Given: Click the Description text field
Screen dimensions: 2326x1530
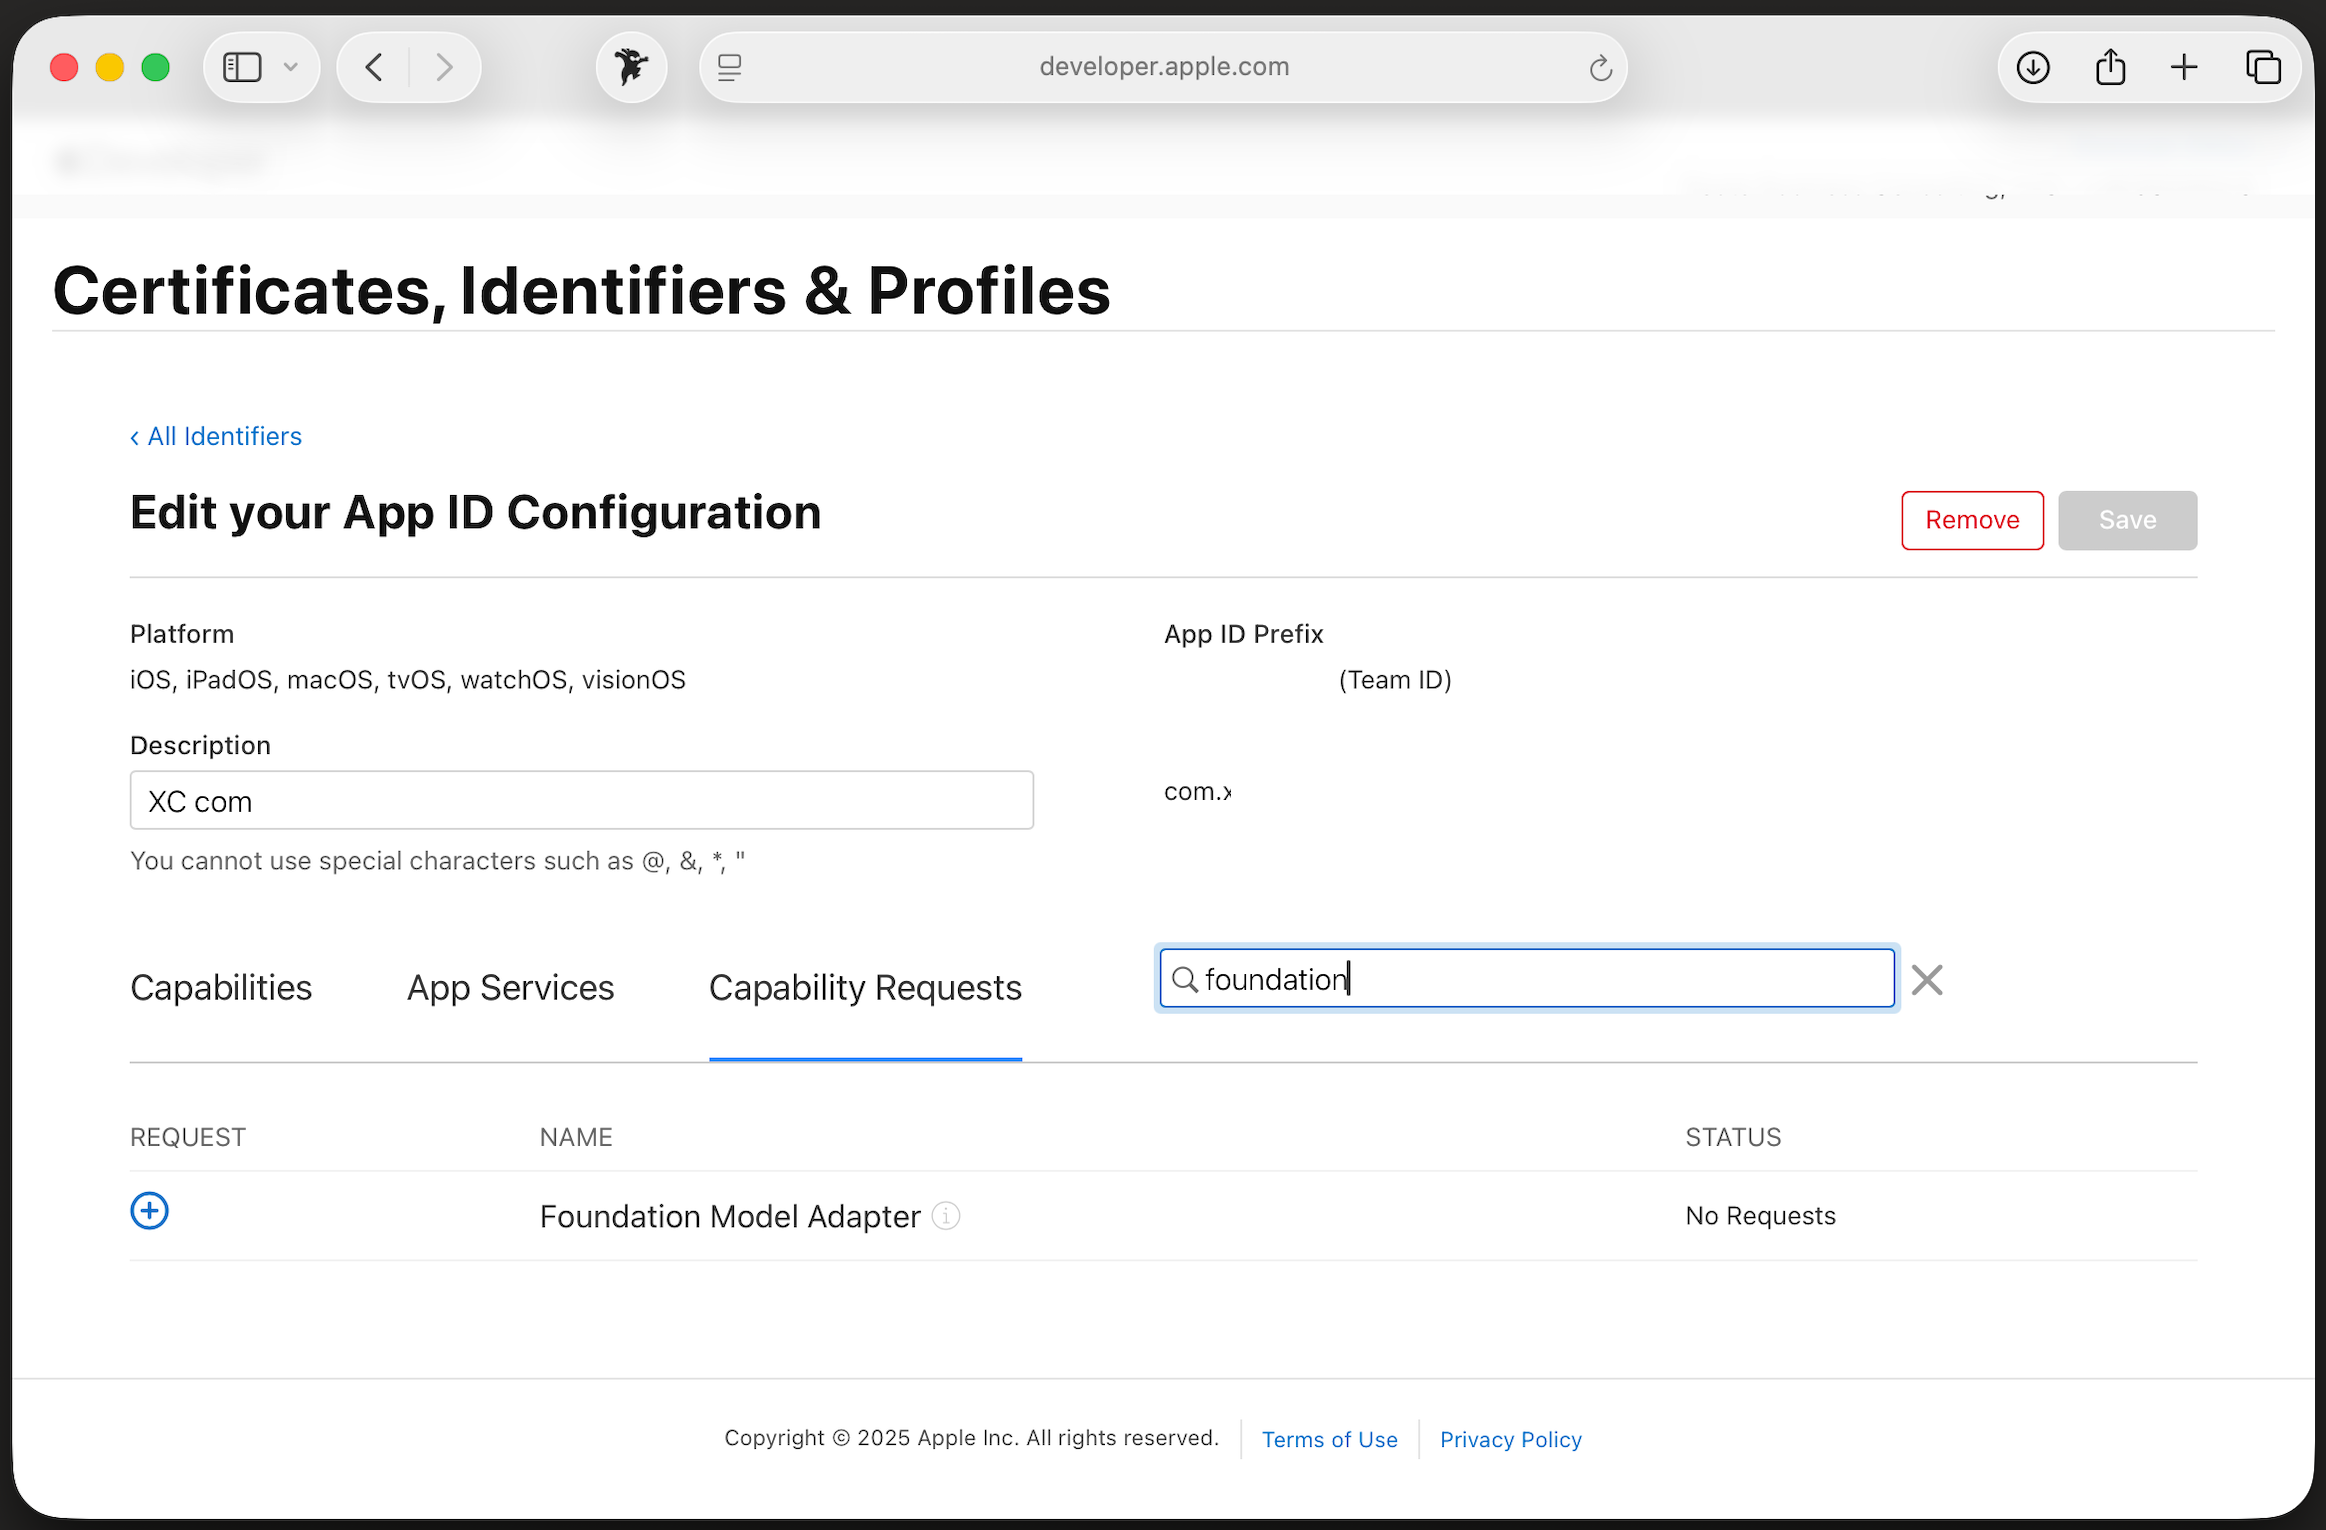Looking at the screenshot, I should pyautogui.click(x=581, y=800).
